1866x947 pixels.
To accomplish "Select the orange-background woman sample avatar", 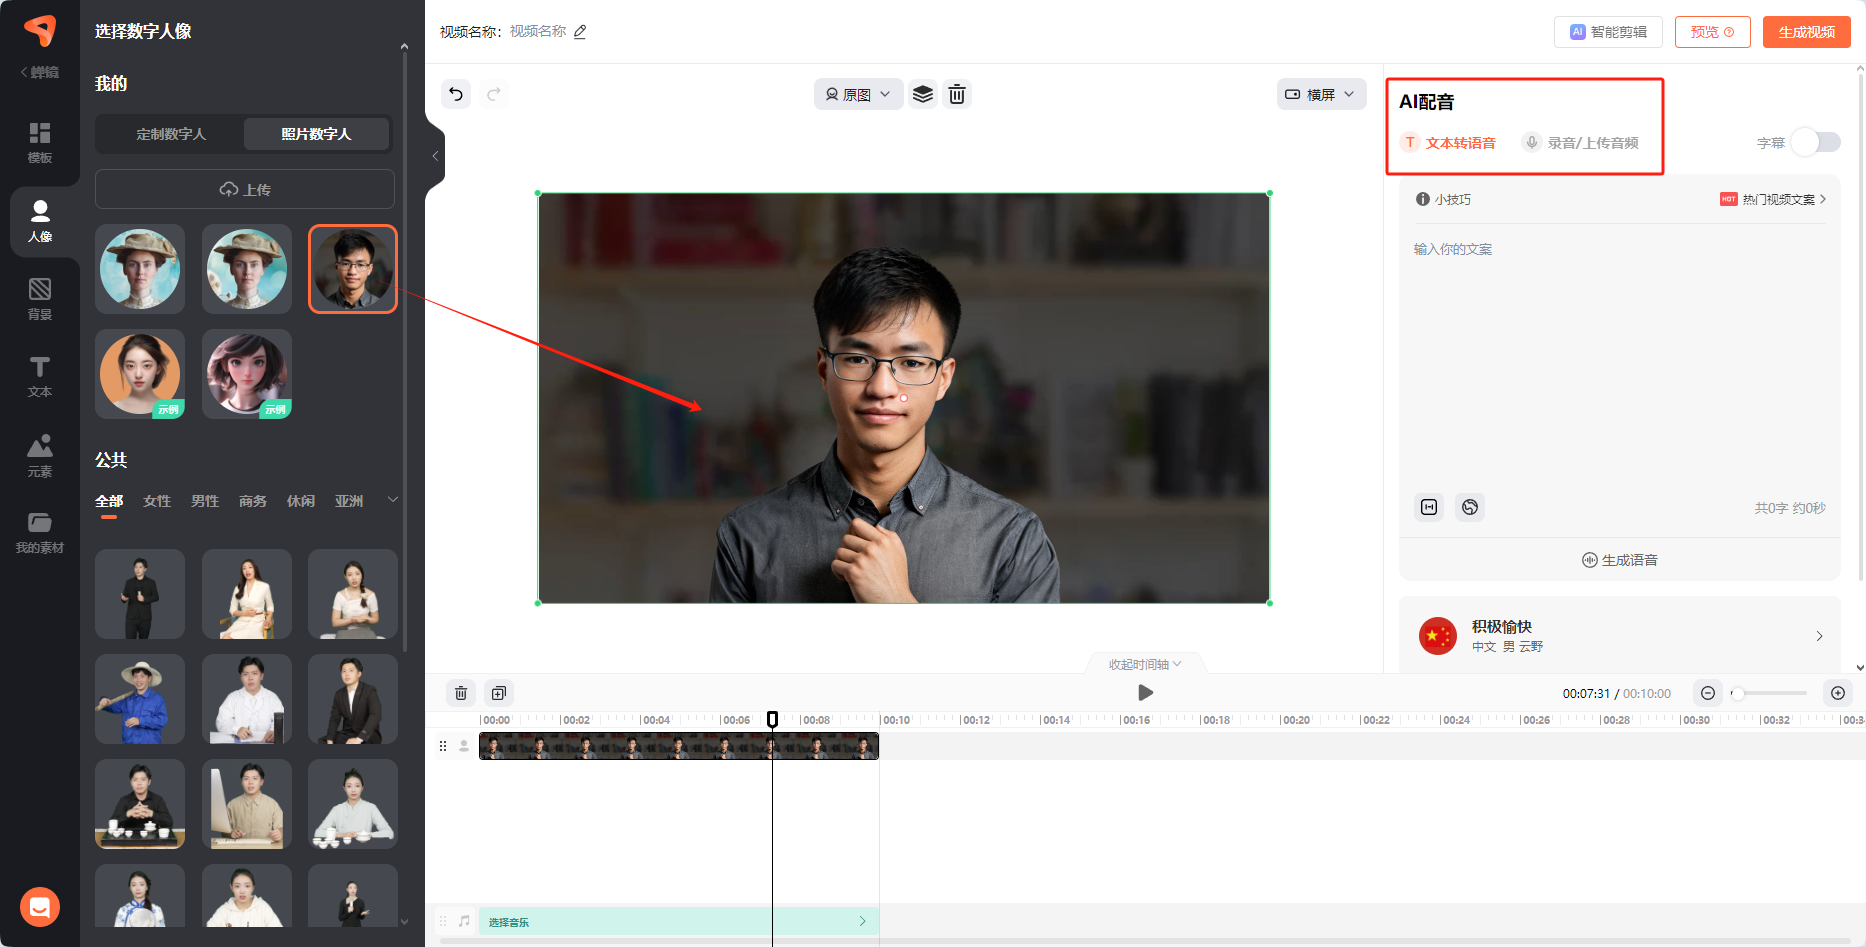I will coord(140,374).
